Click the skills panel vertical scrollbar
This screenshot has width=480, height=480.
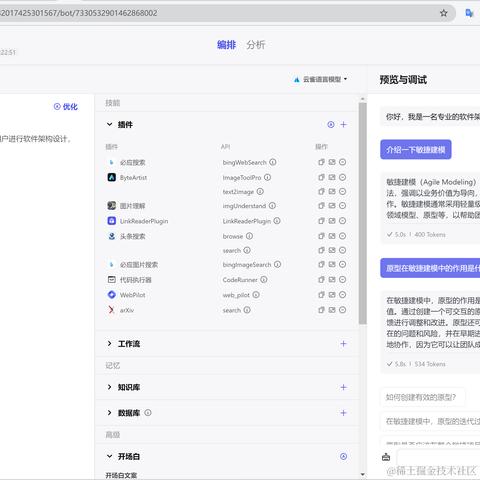tap(363, 213)
